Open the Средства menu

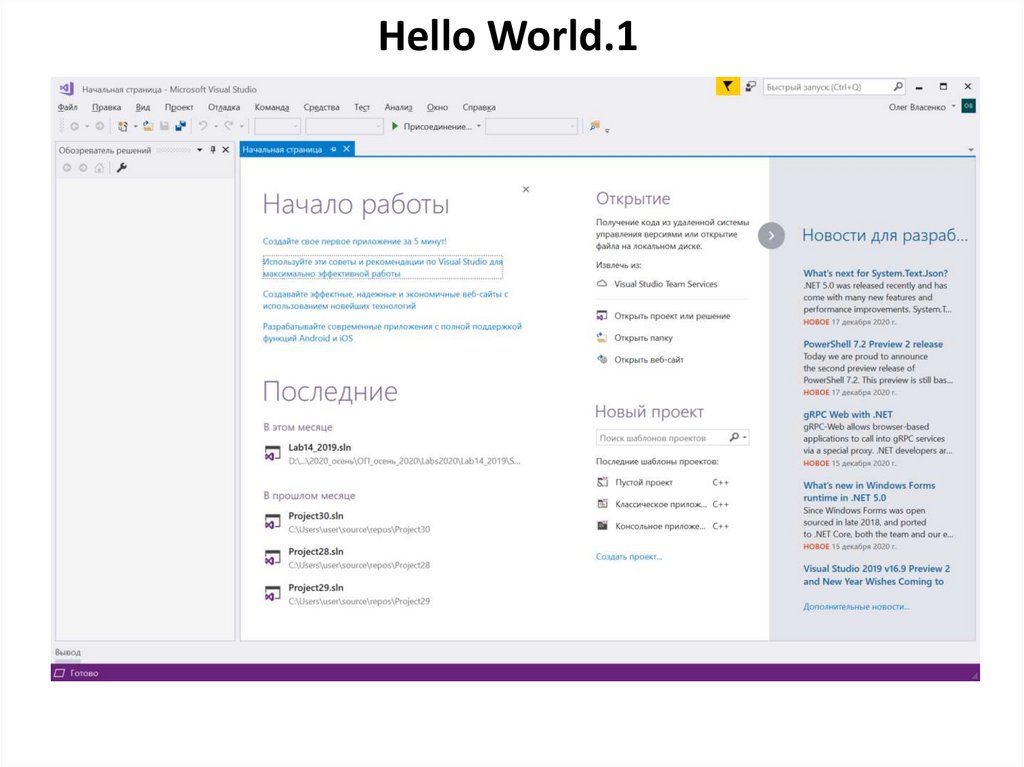321,107
